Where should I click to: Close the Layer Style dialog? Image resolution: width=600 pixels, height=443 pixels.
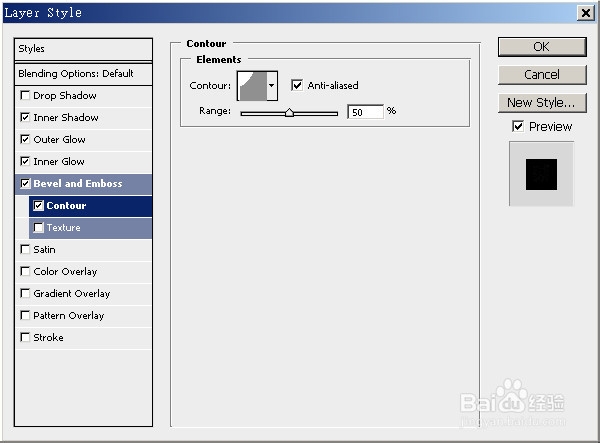(x=585, y=13)
